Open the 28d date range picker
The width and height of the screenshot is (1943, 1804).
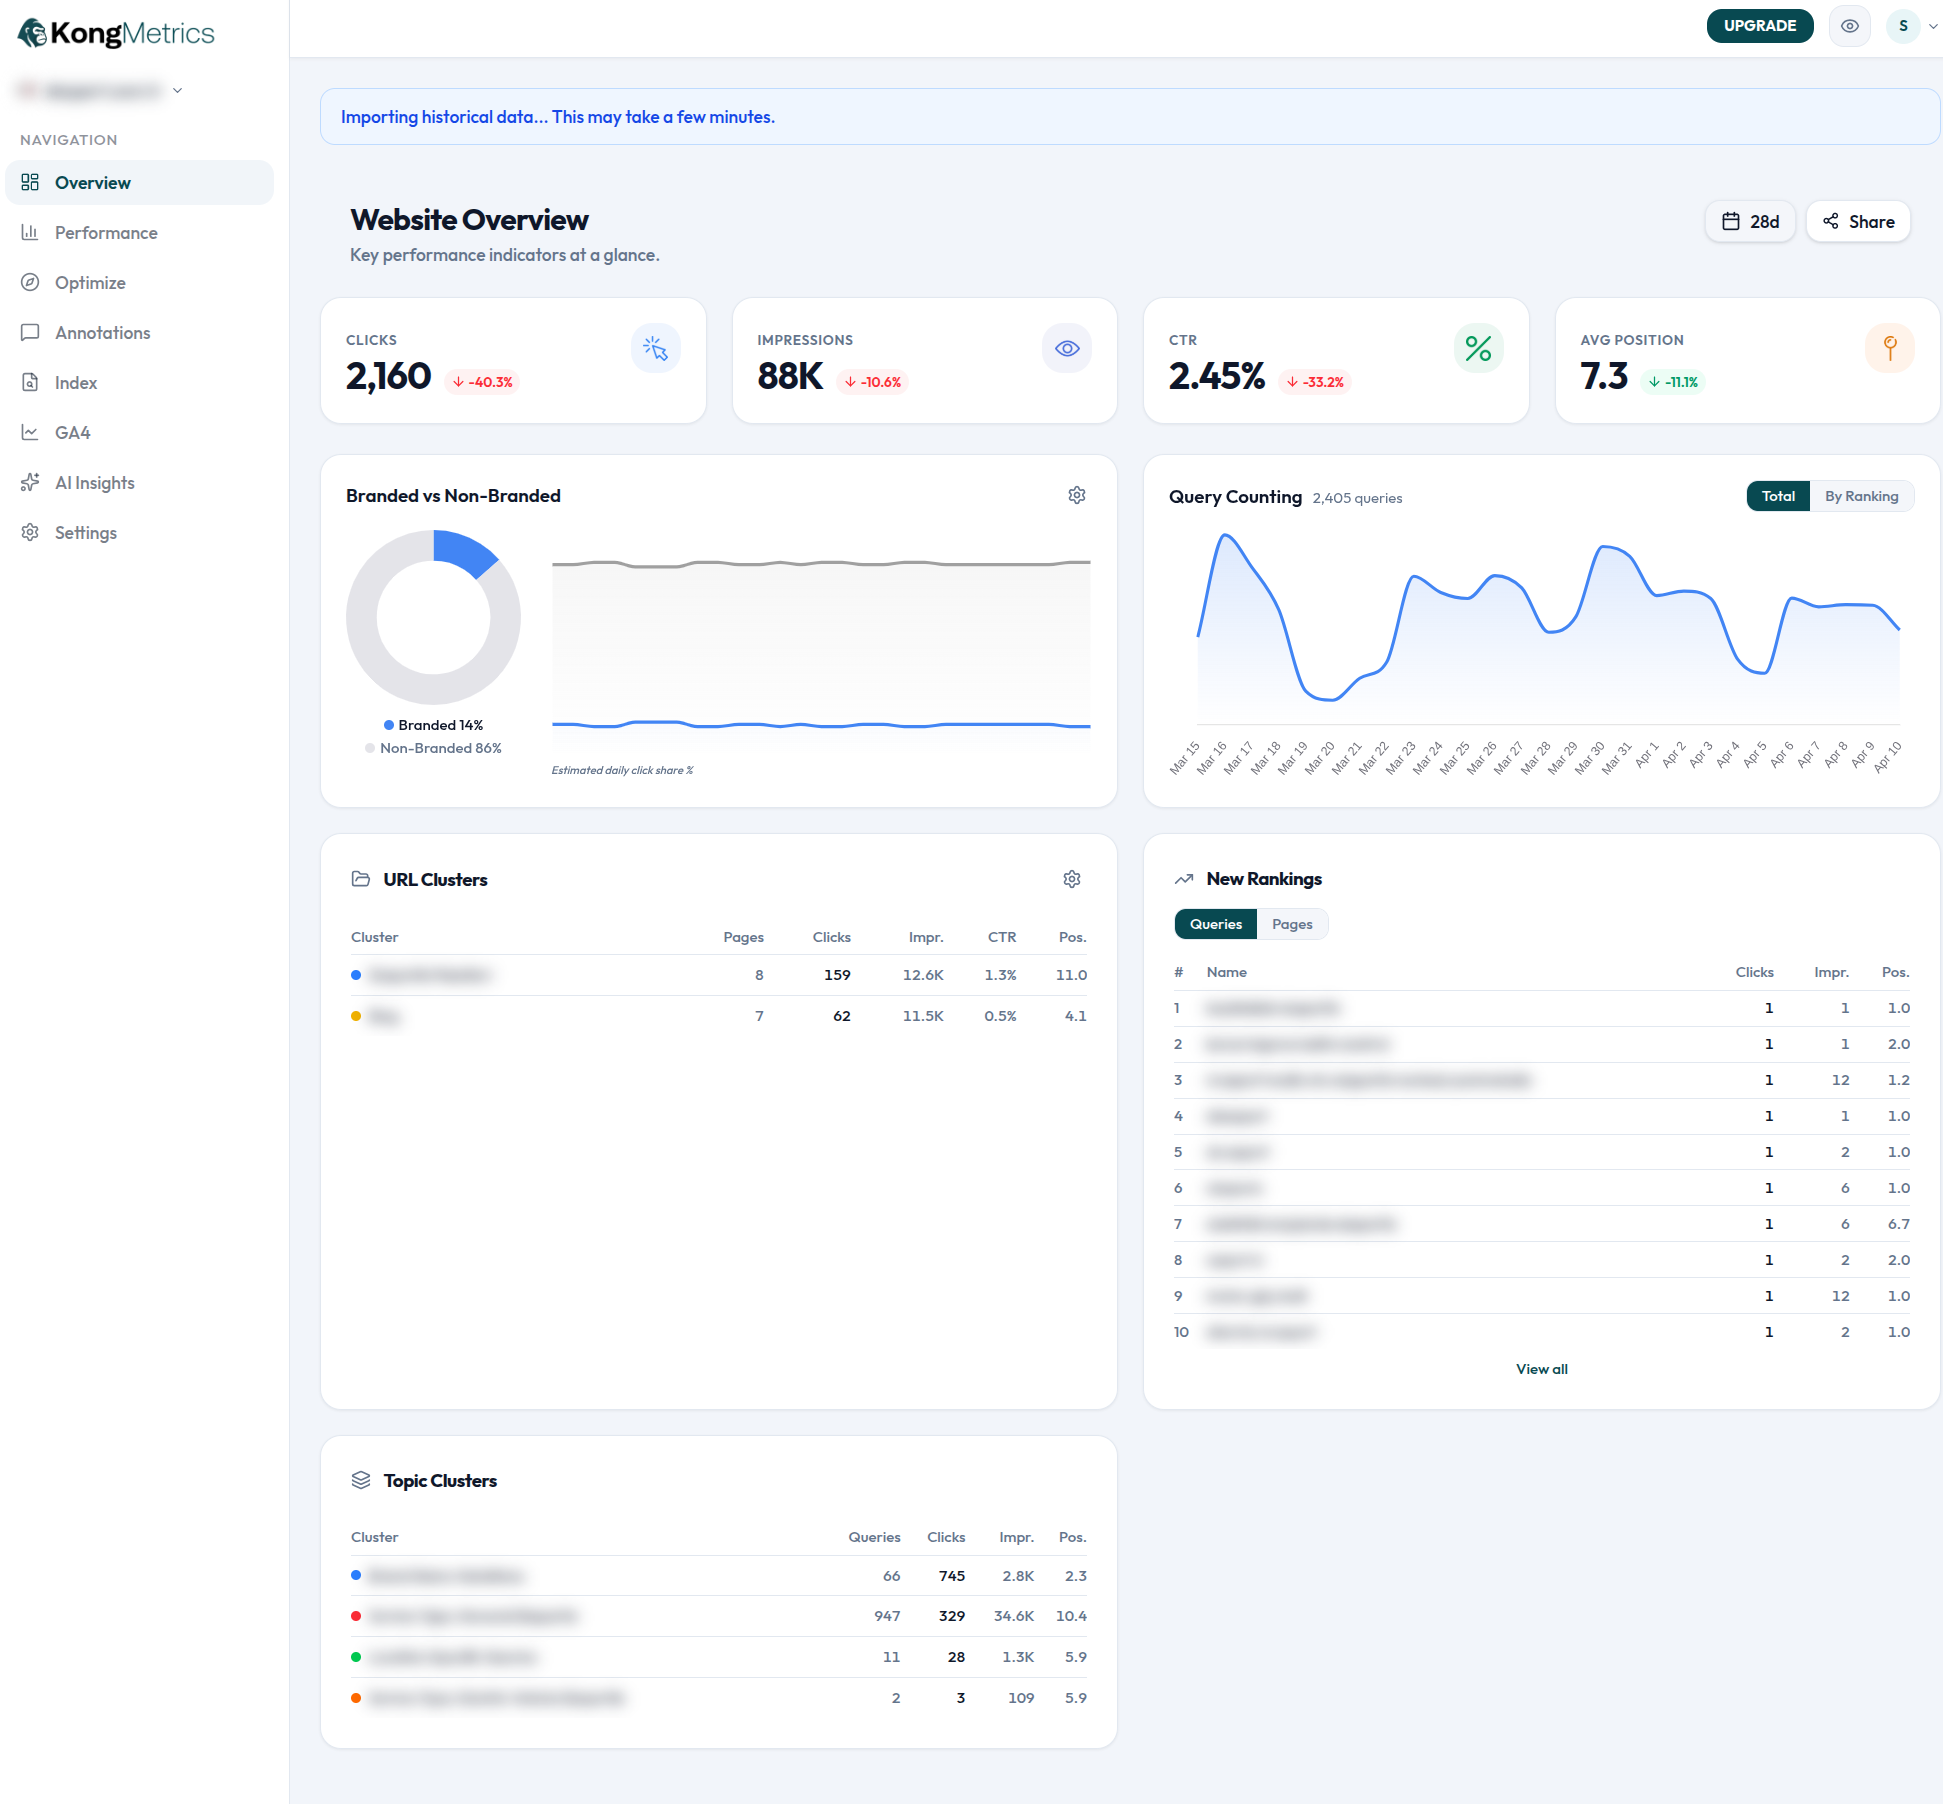pyautogui.click(x=1750, y=221)
